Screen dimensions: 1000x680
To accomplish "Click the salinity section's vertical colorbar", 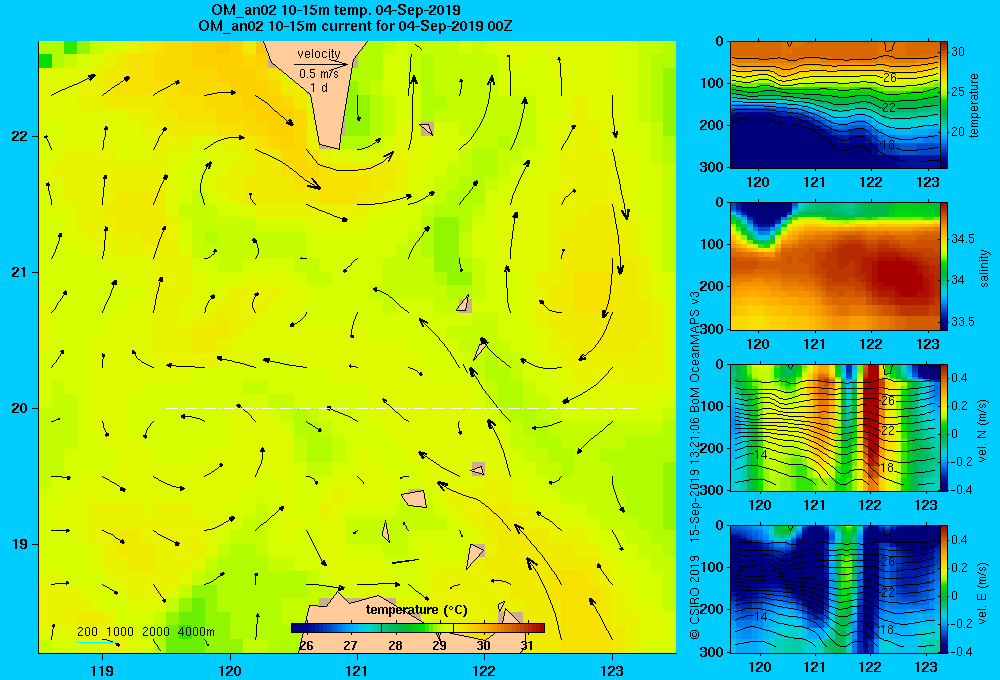I will (944, 266).
